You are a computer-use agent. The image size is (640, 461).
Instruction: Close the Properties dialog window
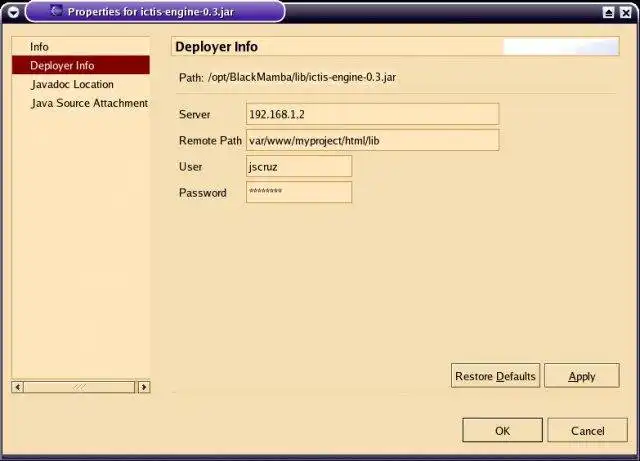(626, 12)
